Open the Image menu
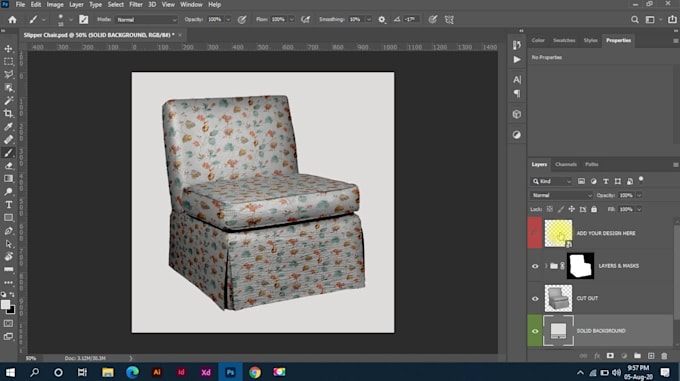The width and height of the screenshot is (680, 381). coord(55,4)
